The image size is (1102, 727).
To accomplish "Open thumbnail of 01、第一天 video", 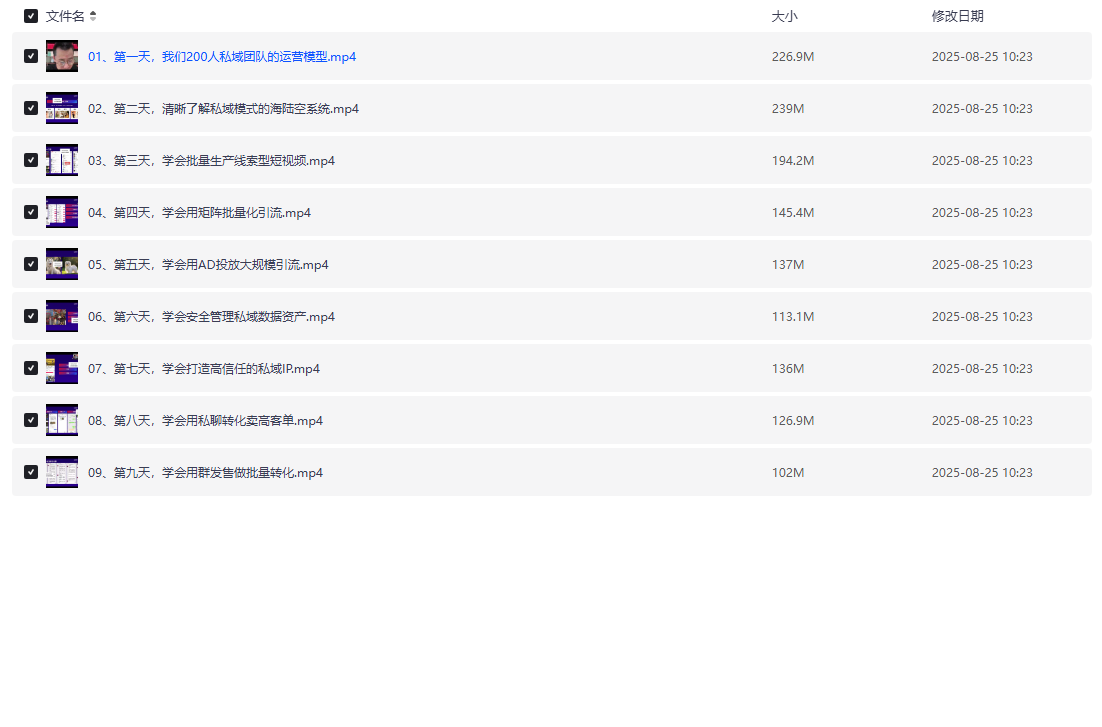I will (62, 56).
